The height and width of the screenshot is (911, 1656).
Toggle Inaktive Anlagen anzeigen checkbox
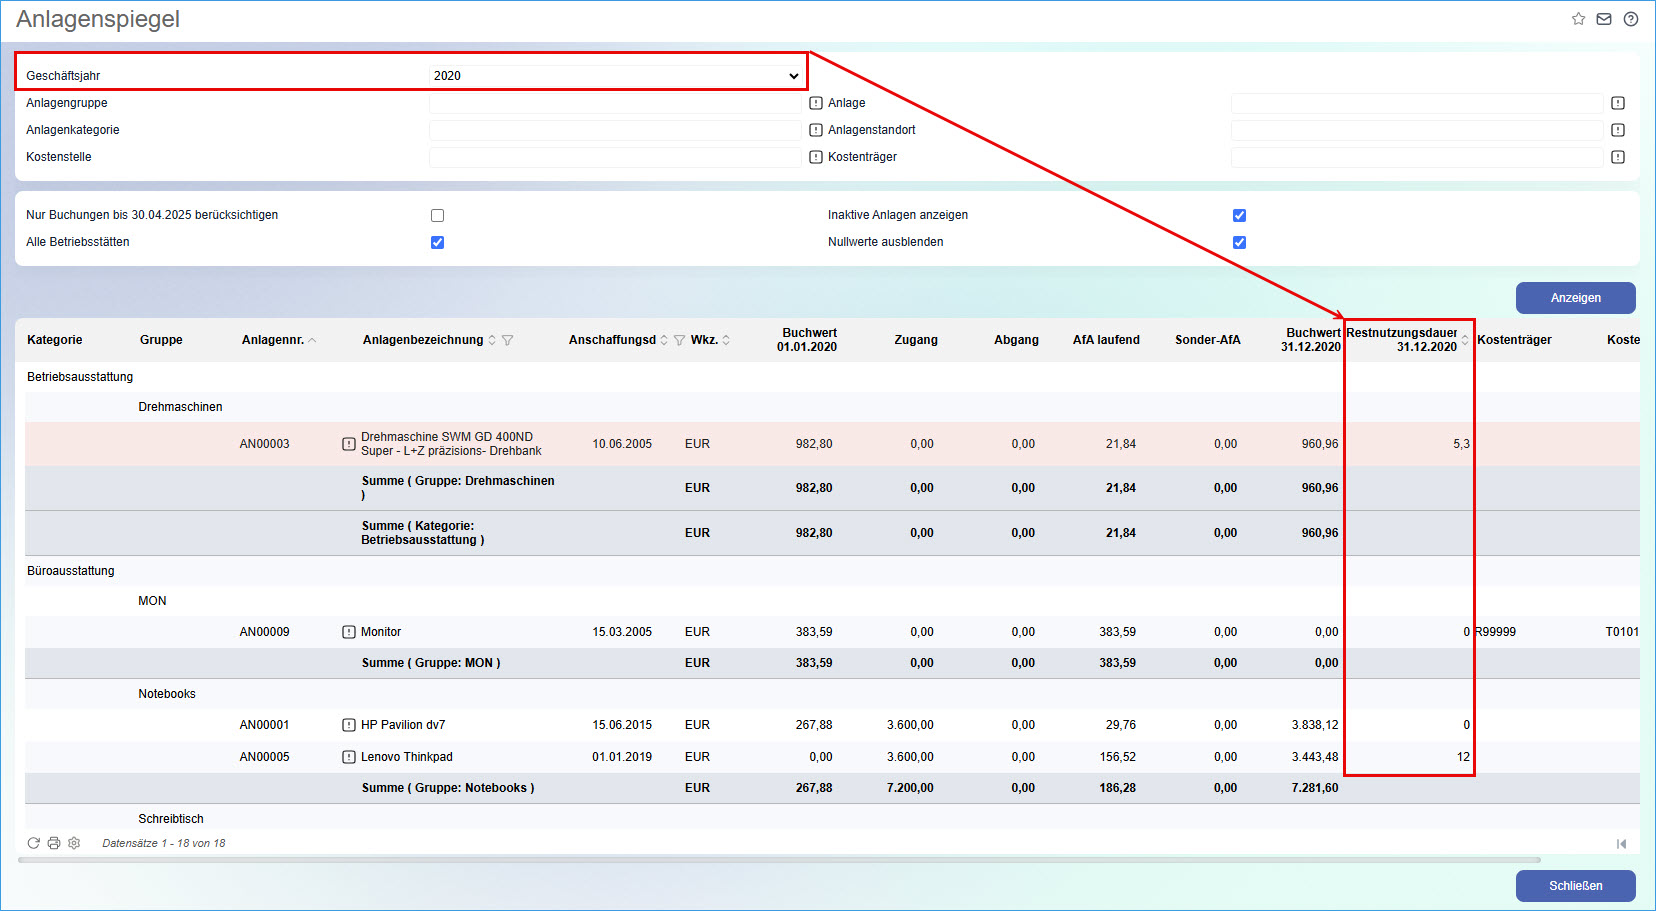pyautogui.click(x=1239, y=215)
